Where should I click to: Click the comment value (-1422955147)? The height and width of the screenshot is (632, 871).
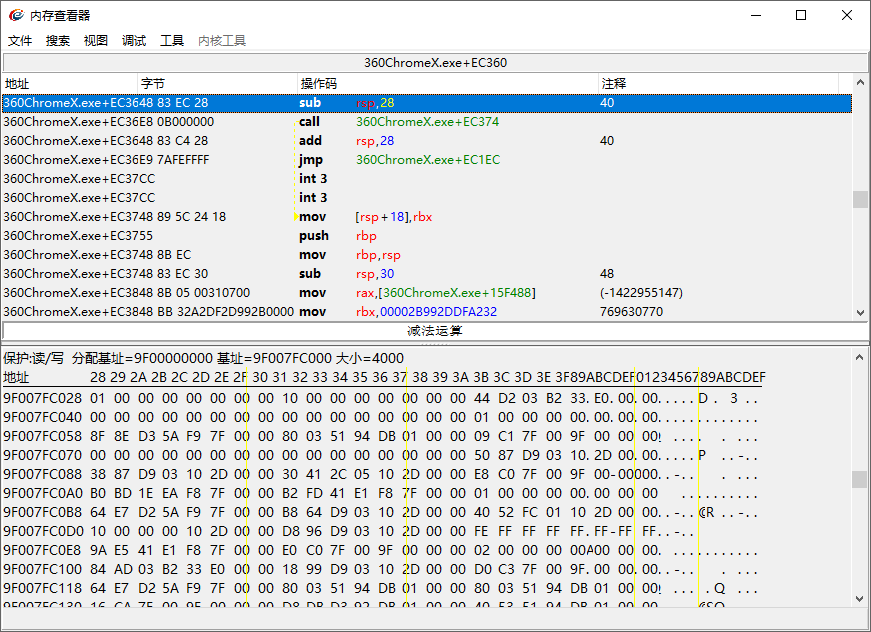[x=642, y=293]
